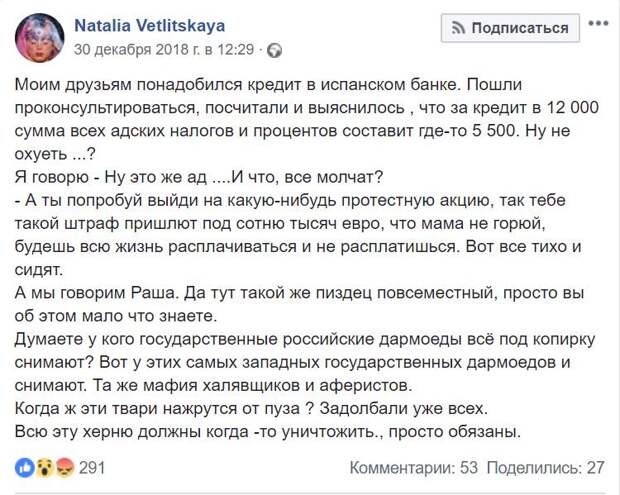The height and width of the screenshot is (495, 620).
Task: Open the 291 reactions count list
Action: pyautogui.click(x=92, y=468)
